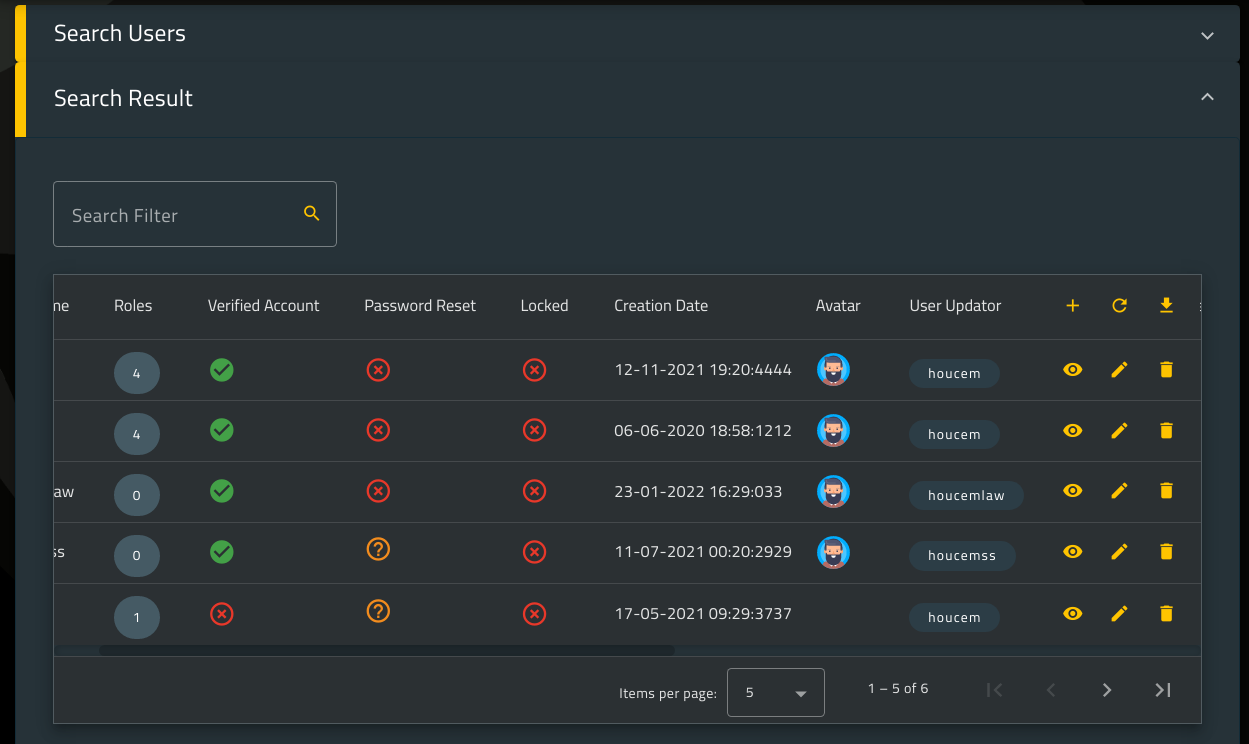The width and height of the screenshot is (1249, 744).
Task: Click the verified check in the houcemss row
Action: [222, 552]
